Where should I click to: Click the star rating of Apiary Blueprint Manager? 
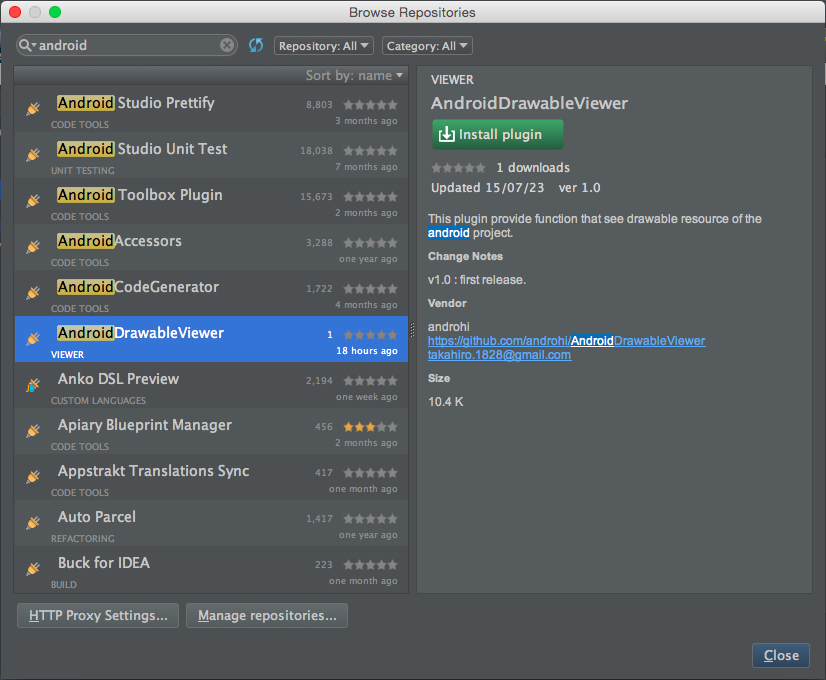pos(370,427)
